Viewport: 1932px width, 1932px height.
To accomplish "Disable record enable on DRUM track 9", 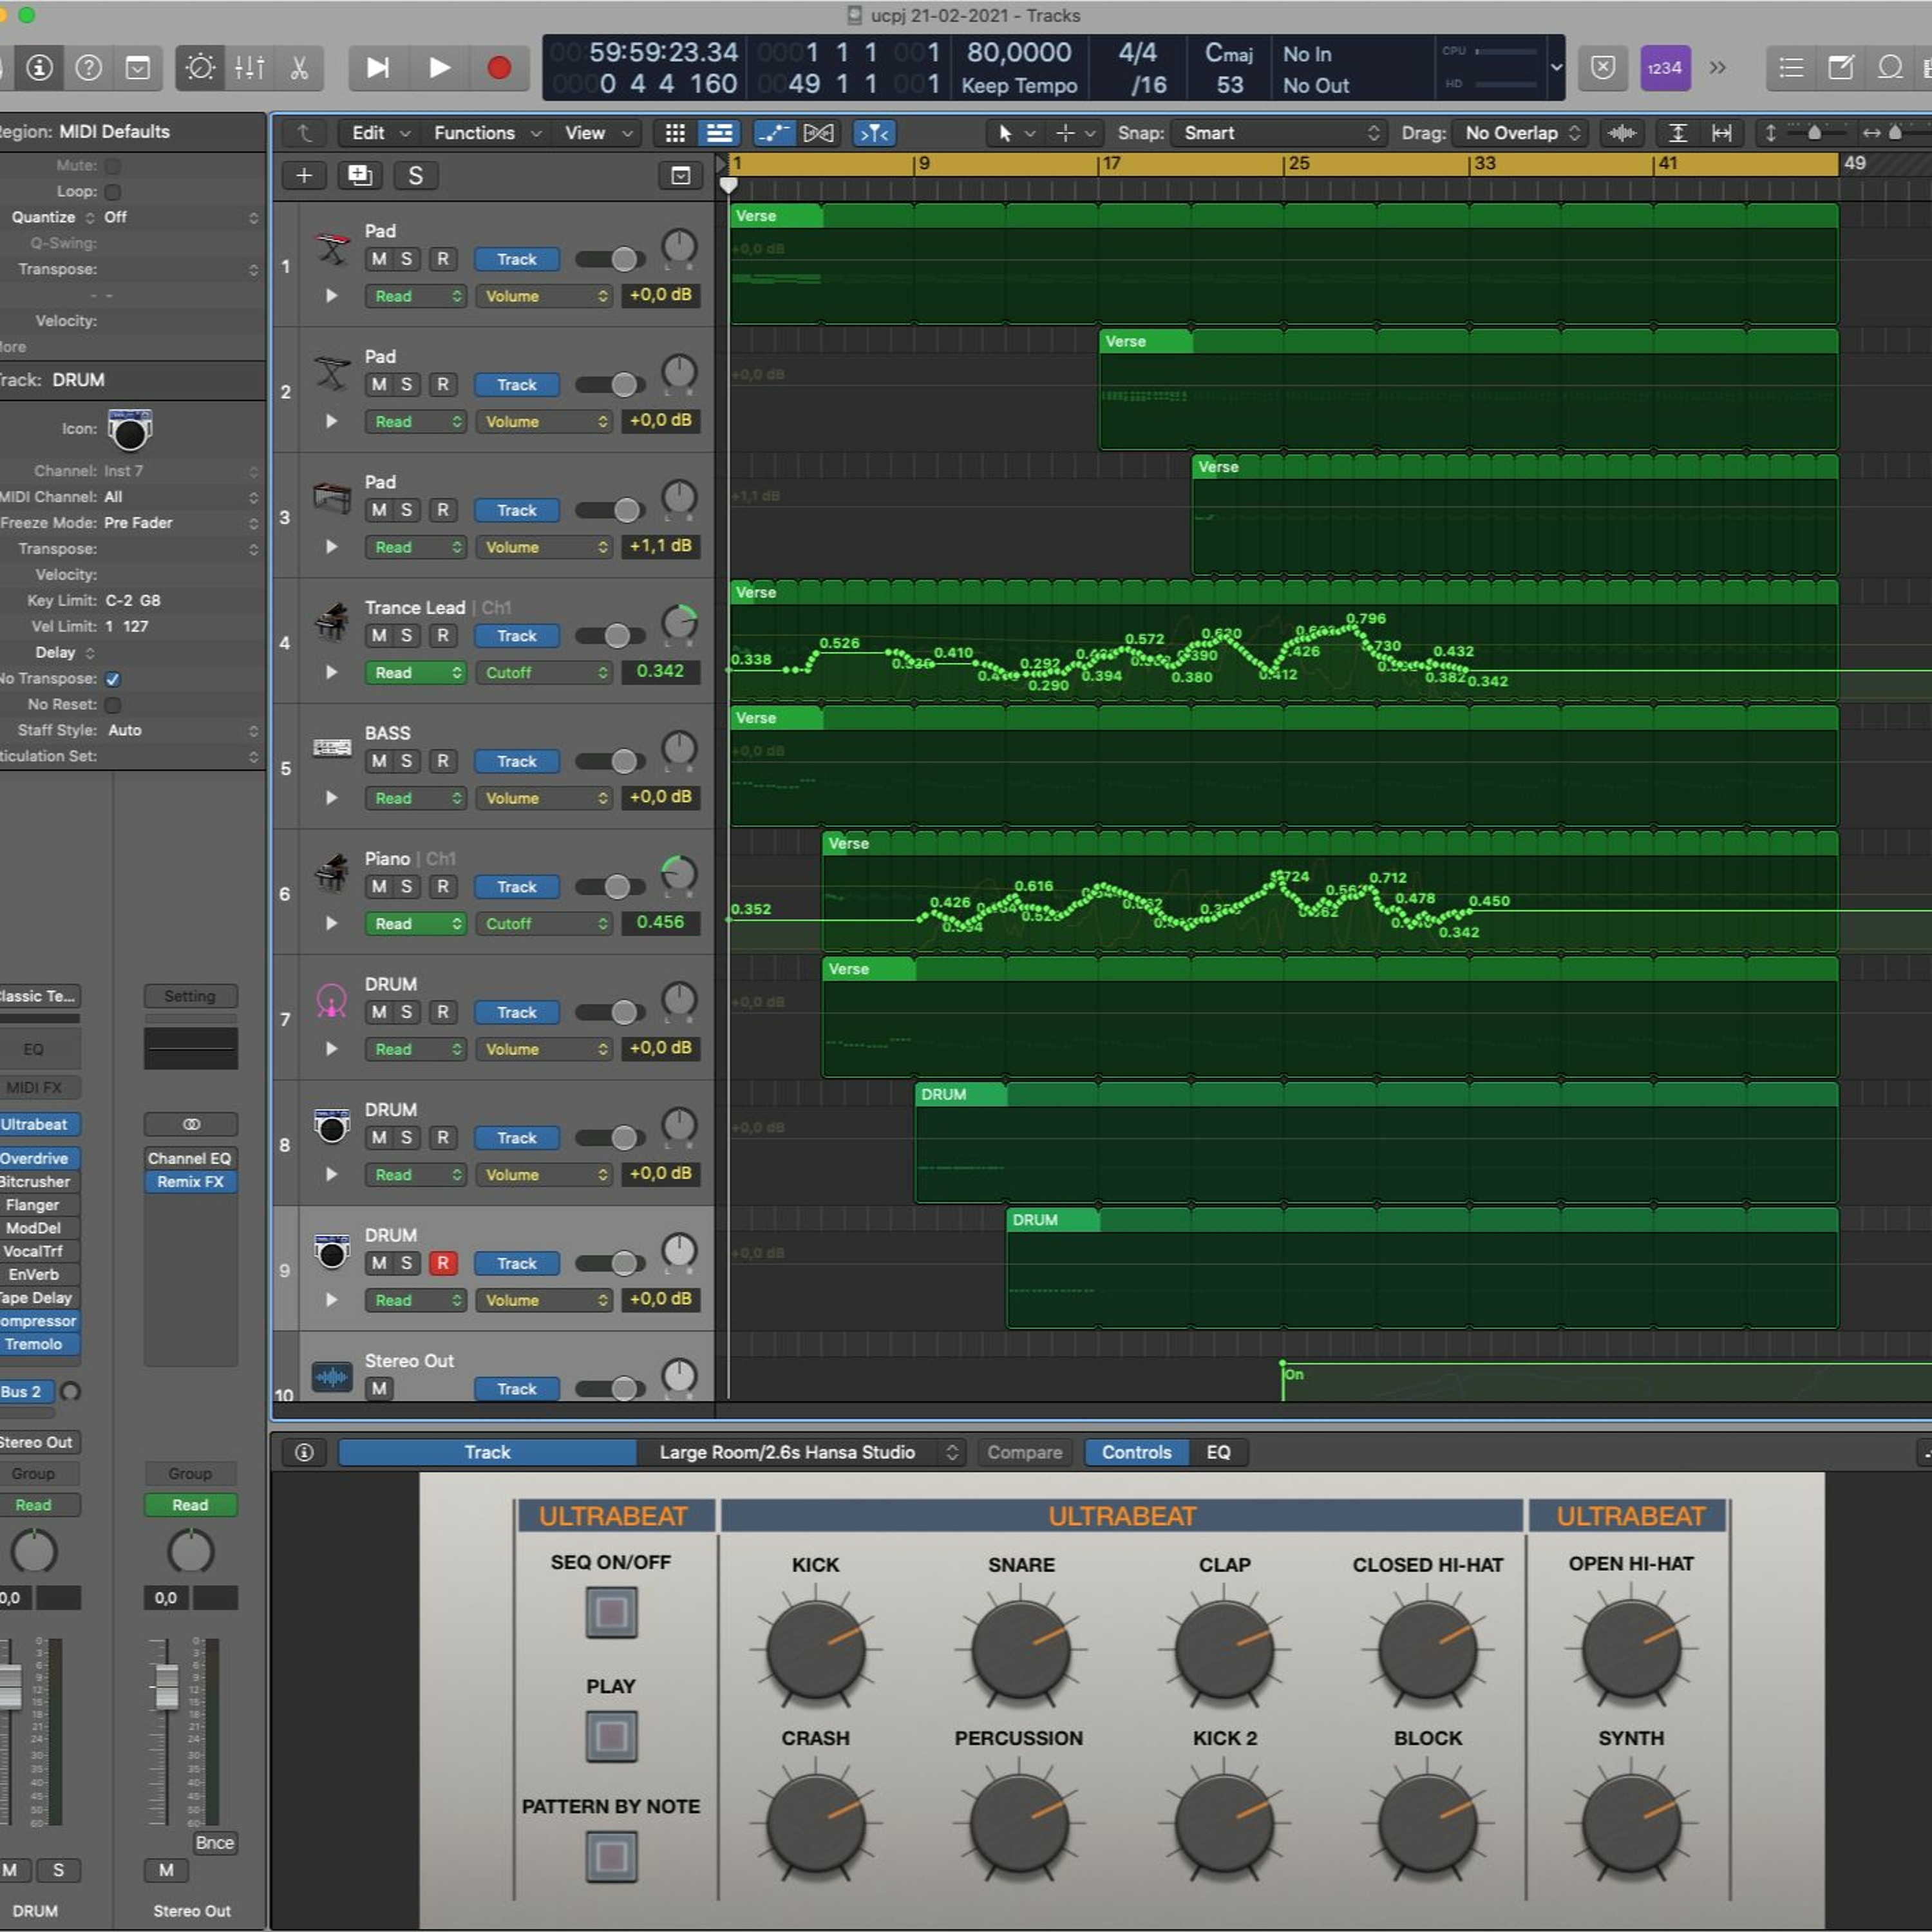I will (443, 1263).
